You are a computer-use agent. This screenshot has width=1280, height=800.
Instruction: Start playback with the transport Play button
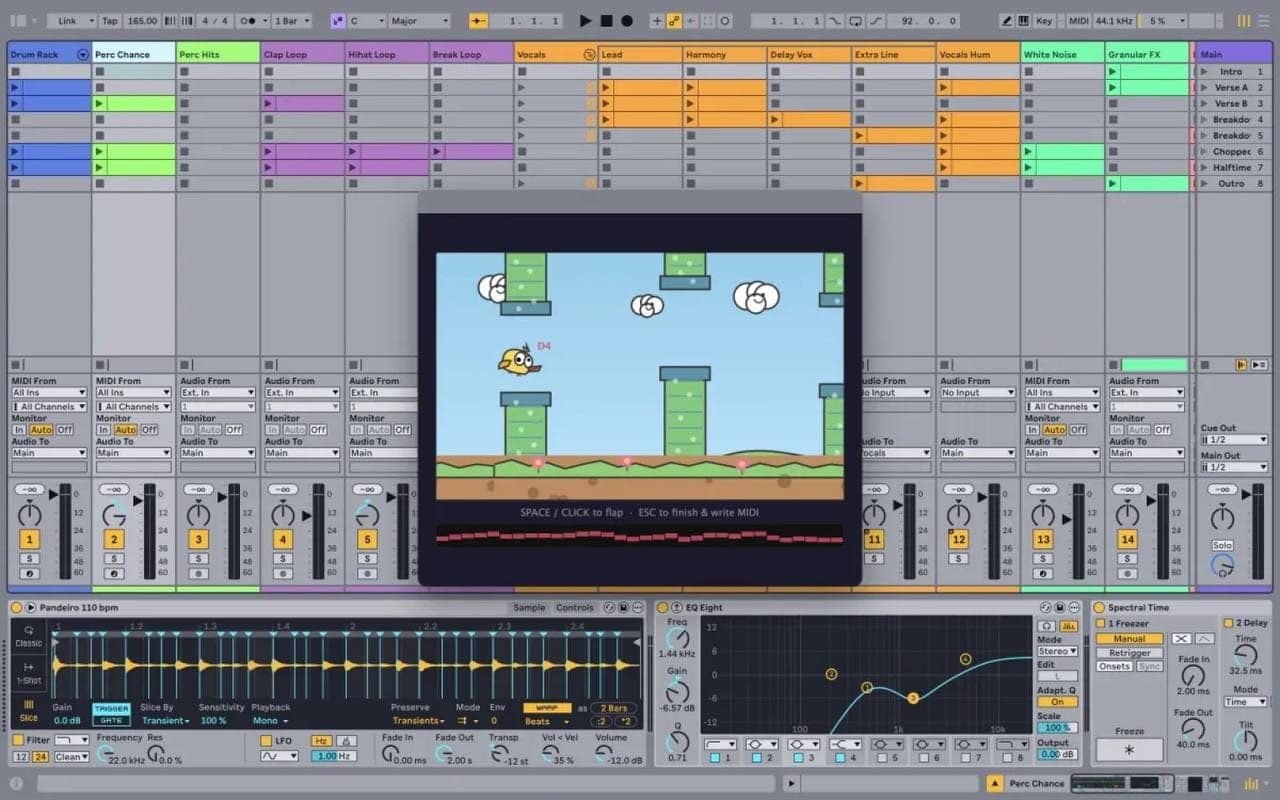pyautogui.click(x=586, y=20)
